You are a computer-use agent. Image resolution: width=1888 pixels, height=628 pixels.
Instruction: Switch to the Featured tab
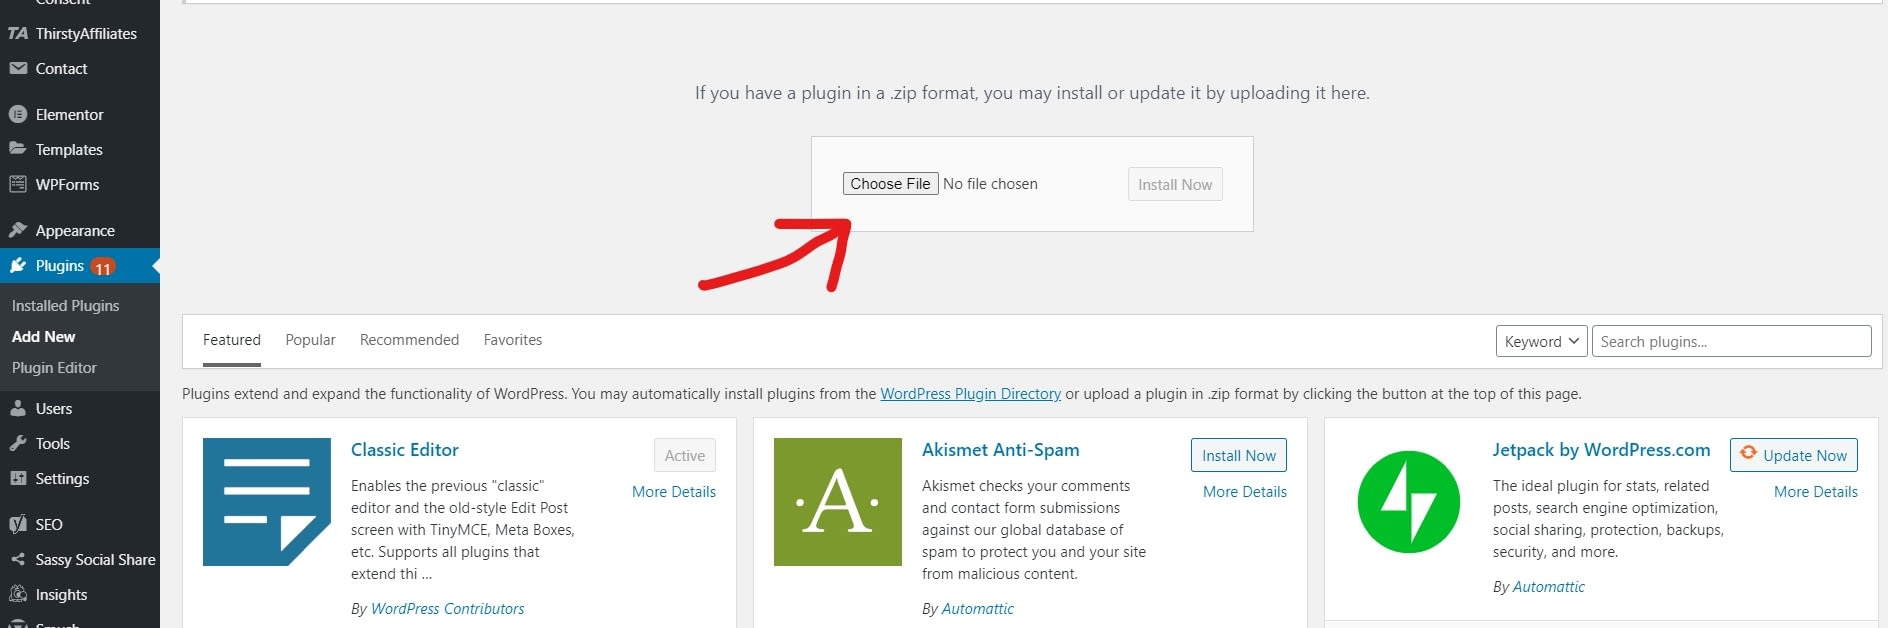[232, 340]
